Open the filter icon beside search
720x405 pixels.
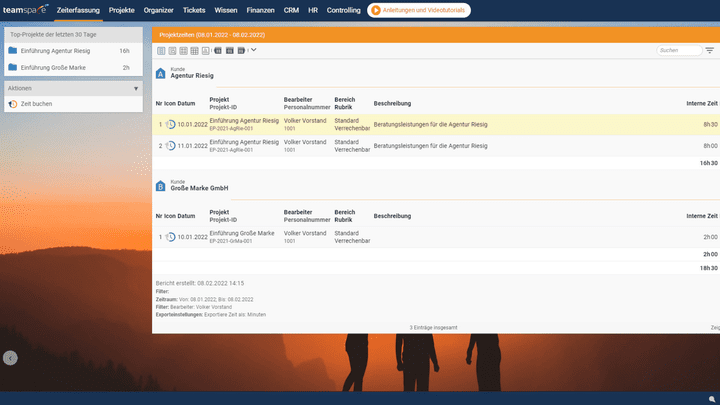click(710, 50)
